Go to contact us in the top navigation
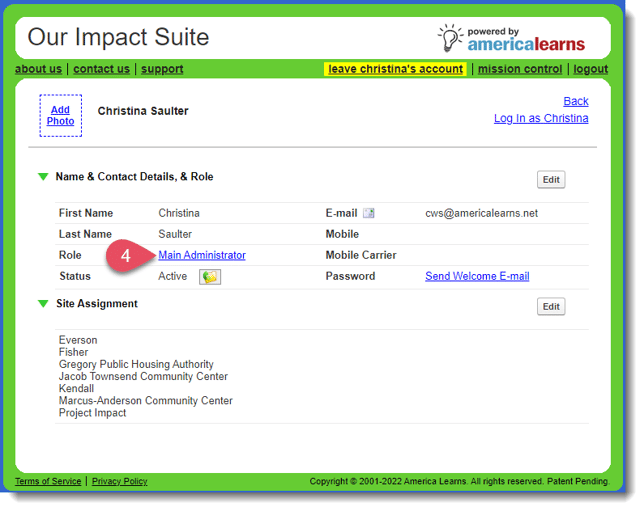The height and width of the screenshot is (511, 644). pos(101,69)
